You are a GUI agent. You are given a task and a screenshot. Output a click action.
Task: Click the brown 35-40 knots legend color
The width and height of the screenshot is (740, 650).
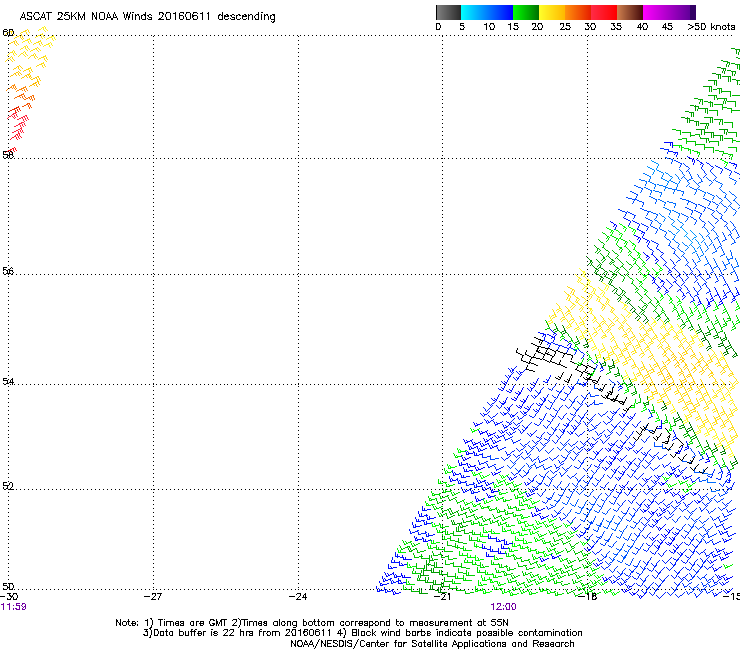(x=630, y=12)
